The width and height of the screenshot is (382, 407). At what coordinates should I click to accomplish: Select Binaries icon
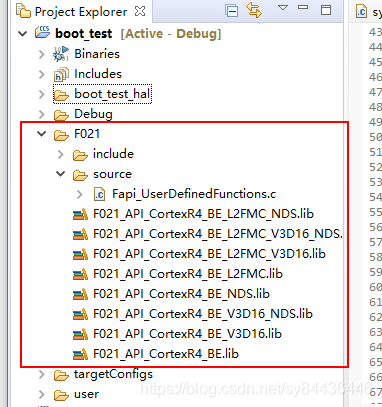[x=61, y=54]
